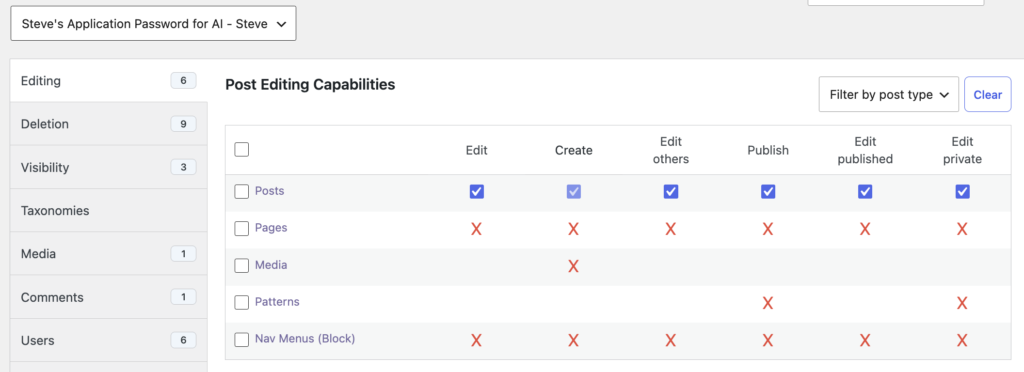The image size is (1024, 372).
Task: Uncheck Edit published capability for Posts
Action: click(865, 191)
